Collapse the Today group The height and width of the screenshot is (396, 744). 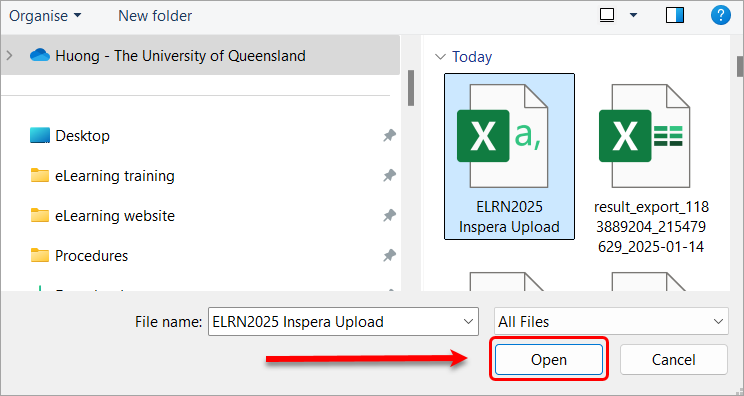440,57
